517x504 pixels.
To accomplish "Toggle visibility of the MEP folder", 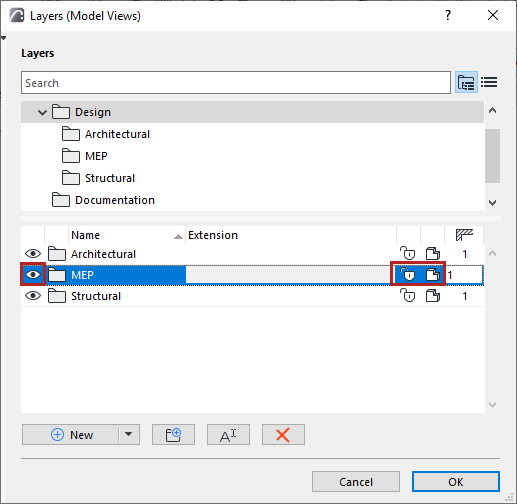I will pyautogui.click(x=33, y=275).
